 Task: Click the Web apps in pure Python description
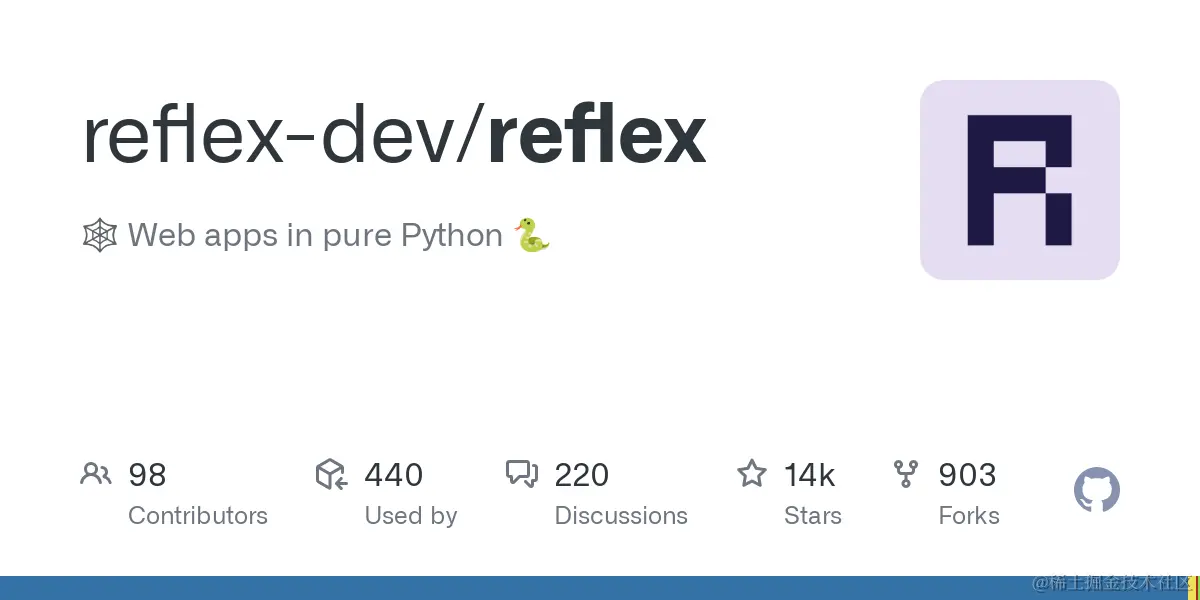tap(315, 236)
